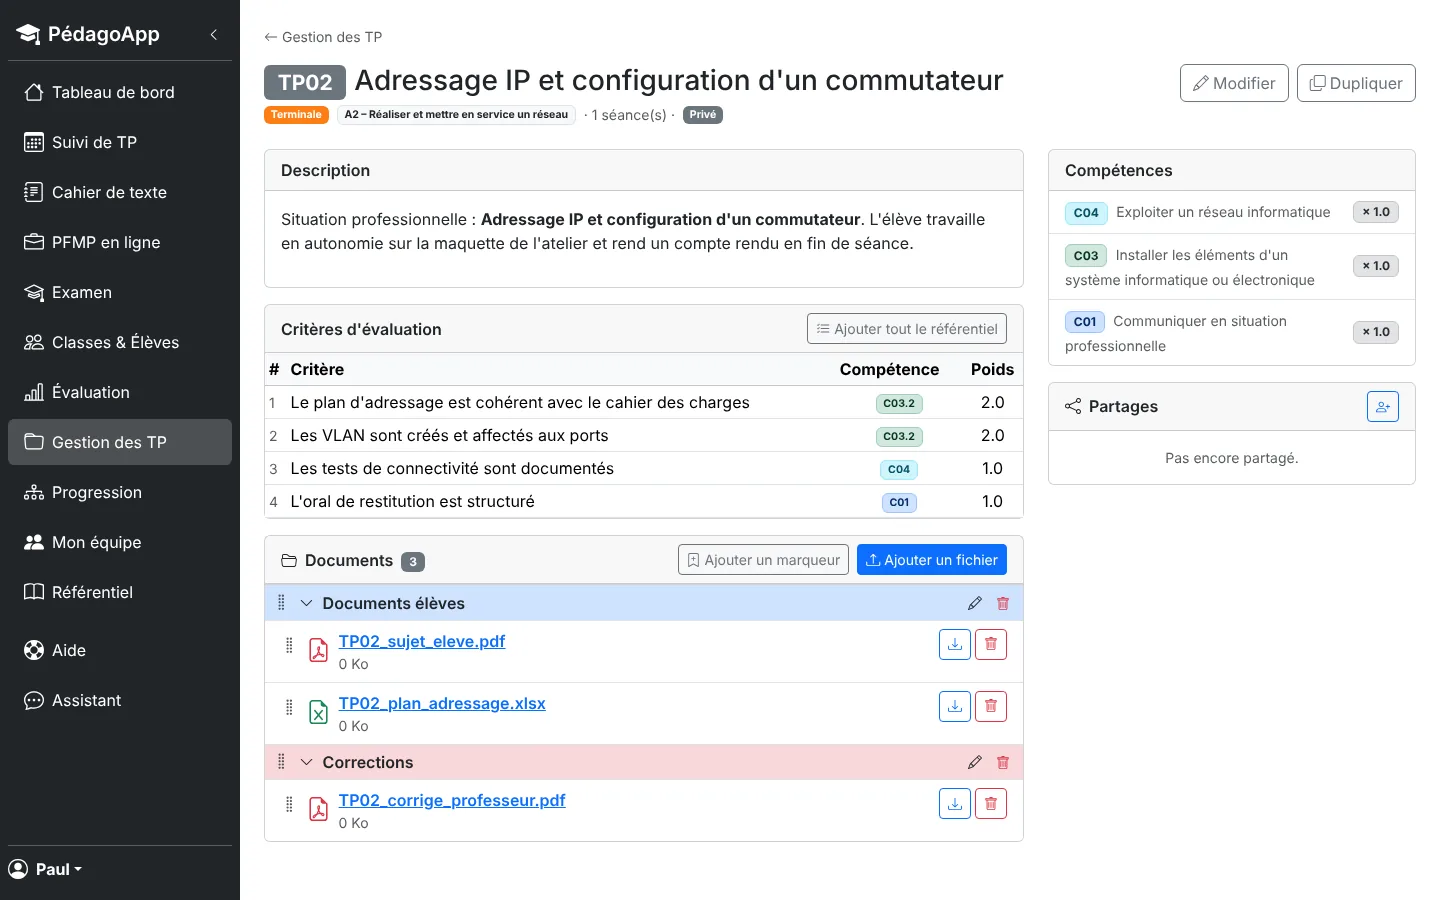Viewport: 1440px width, 900px height.
Task: Delete TP02_sujet_eleve.pdf file
Action: 991,644
